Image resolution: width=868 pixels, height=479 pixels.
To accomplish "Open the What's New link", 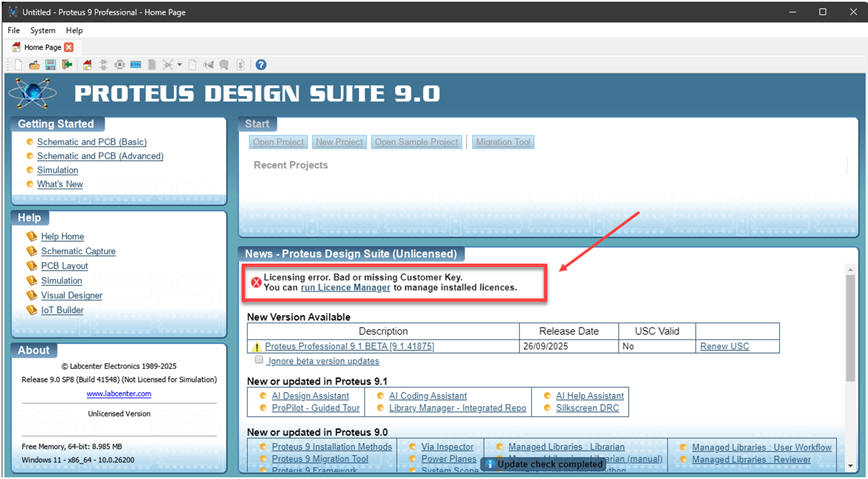I will point(60,184).
